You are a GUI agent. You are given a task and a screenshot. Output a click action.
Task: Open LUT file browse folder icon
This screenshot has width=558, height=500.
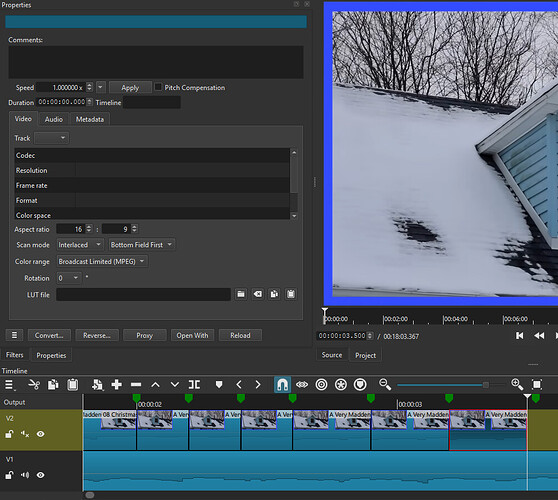coord(241,294)
